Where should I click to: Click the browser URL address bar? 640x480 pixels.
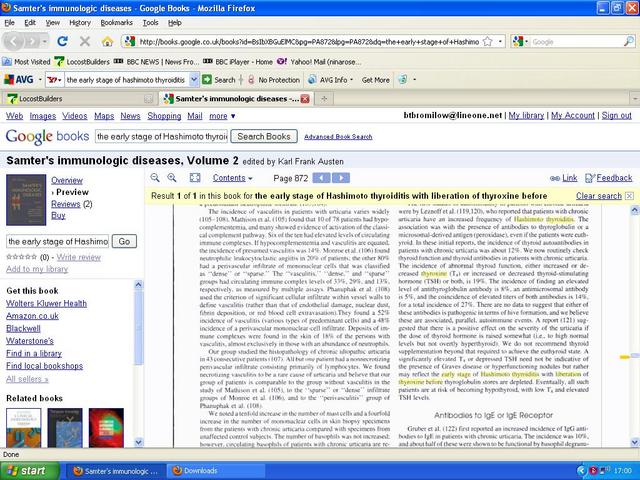(309, 42)
